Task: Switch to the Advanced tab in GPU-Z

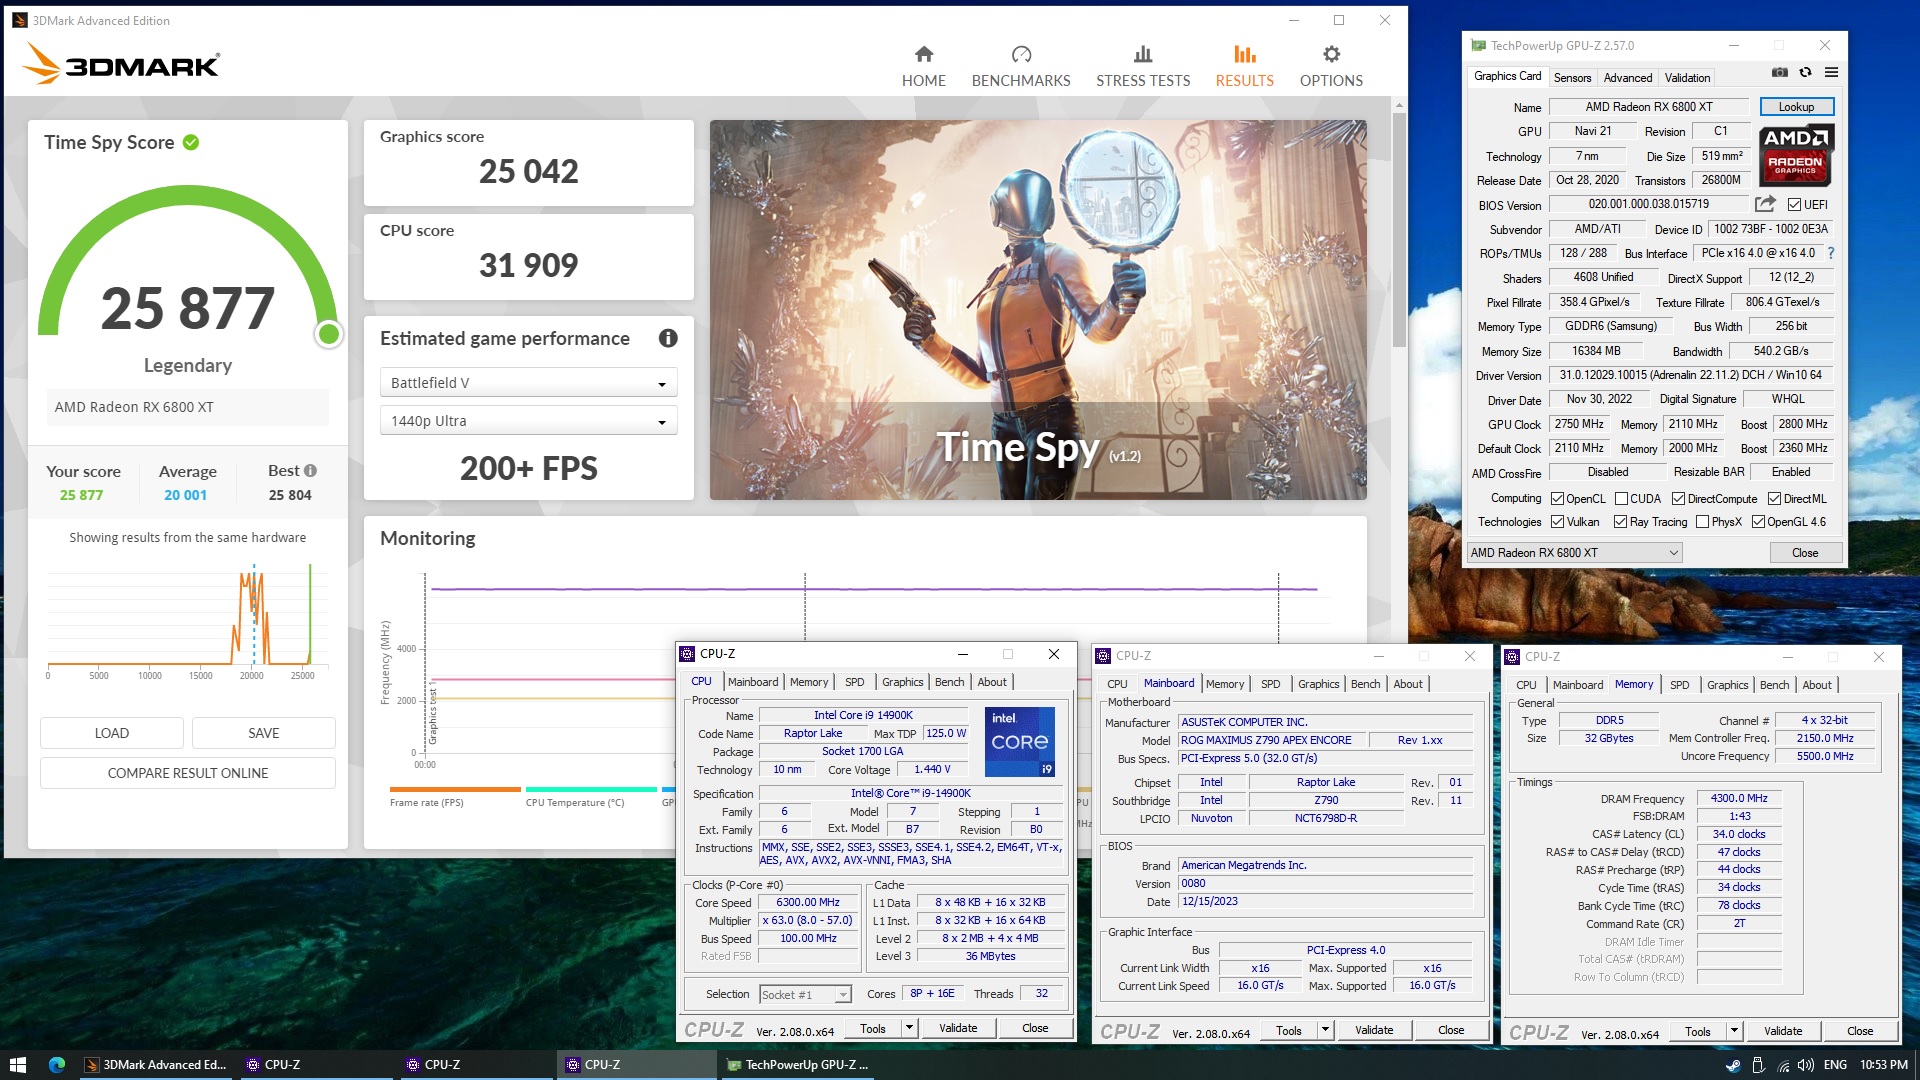Action: pyautogui.click(x=1627, y=77)
